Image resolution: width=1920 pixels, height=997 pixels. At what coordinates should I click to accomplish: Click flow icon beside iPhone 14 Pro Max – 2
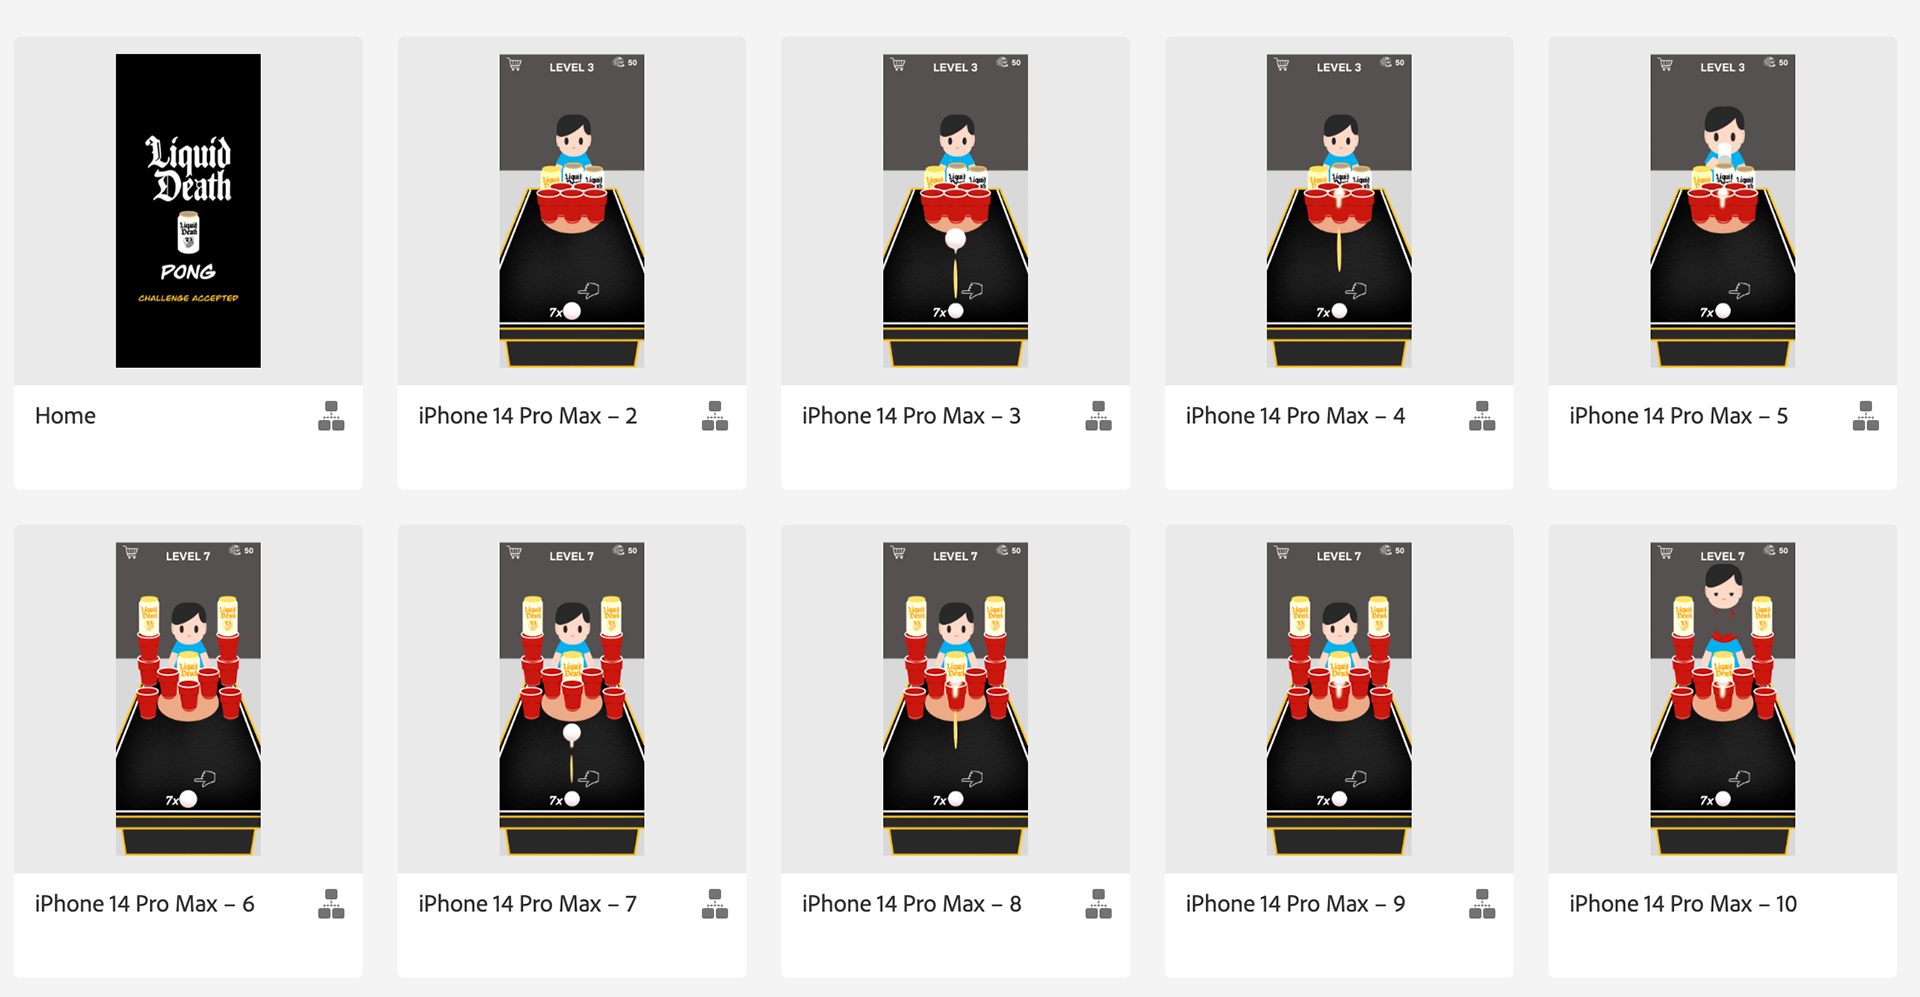(x=715, y=416)
